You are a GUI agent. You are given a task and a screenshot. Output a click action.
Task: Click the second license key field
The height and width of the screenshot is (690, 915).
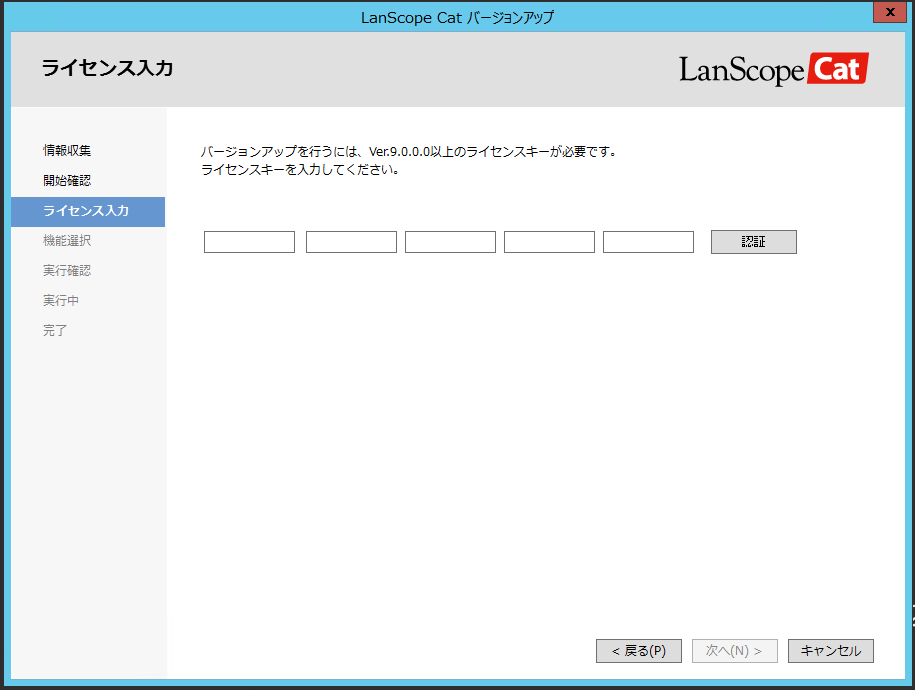[348, 241]
